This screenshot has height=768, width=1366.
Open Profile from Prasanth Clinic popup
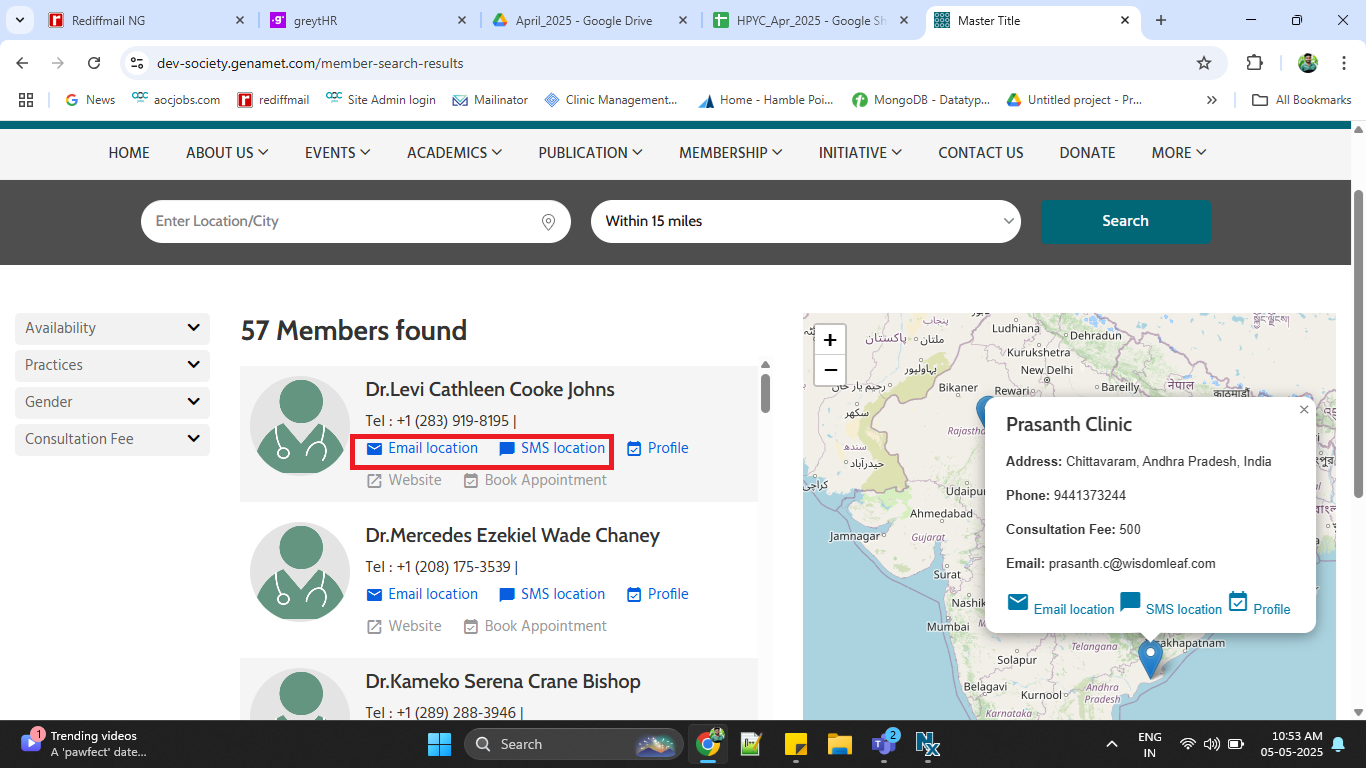(1260, 608)
